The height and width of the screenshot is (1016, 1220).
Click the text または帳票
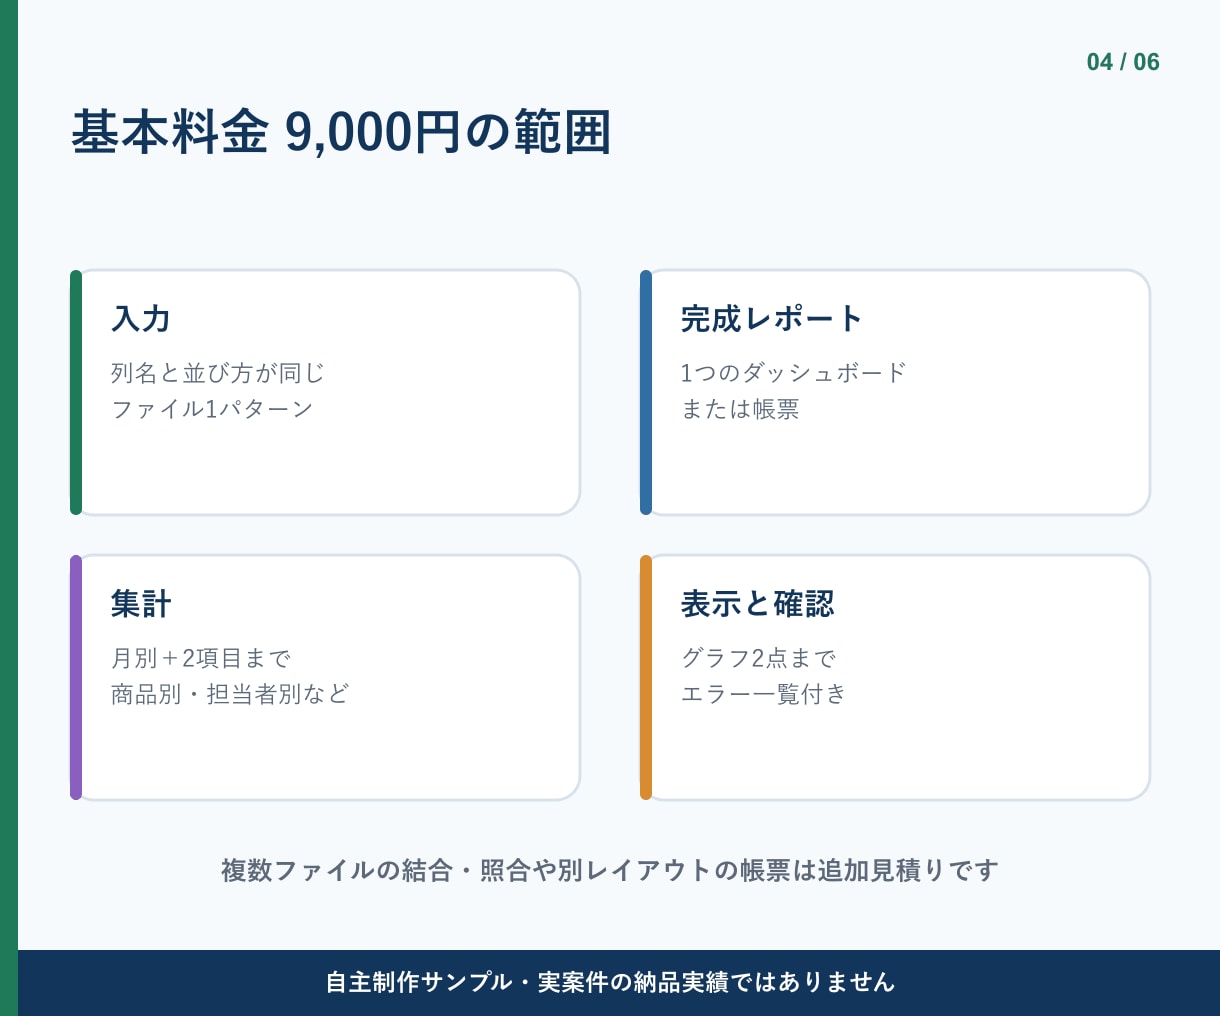point(740,409)
